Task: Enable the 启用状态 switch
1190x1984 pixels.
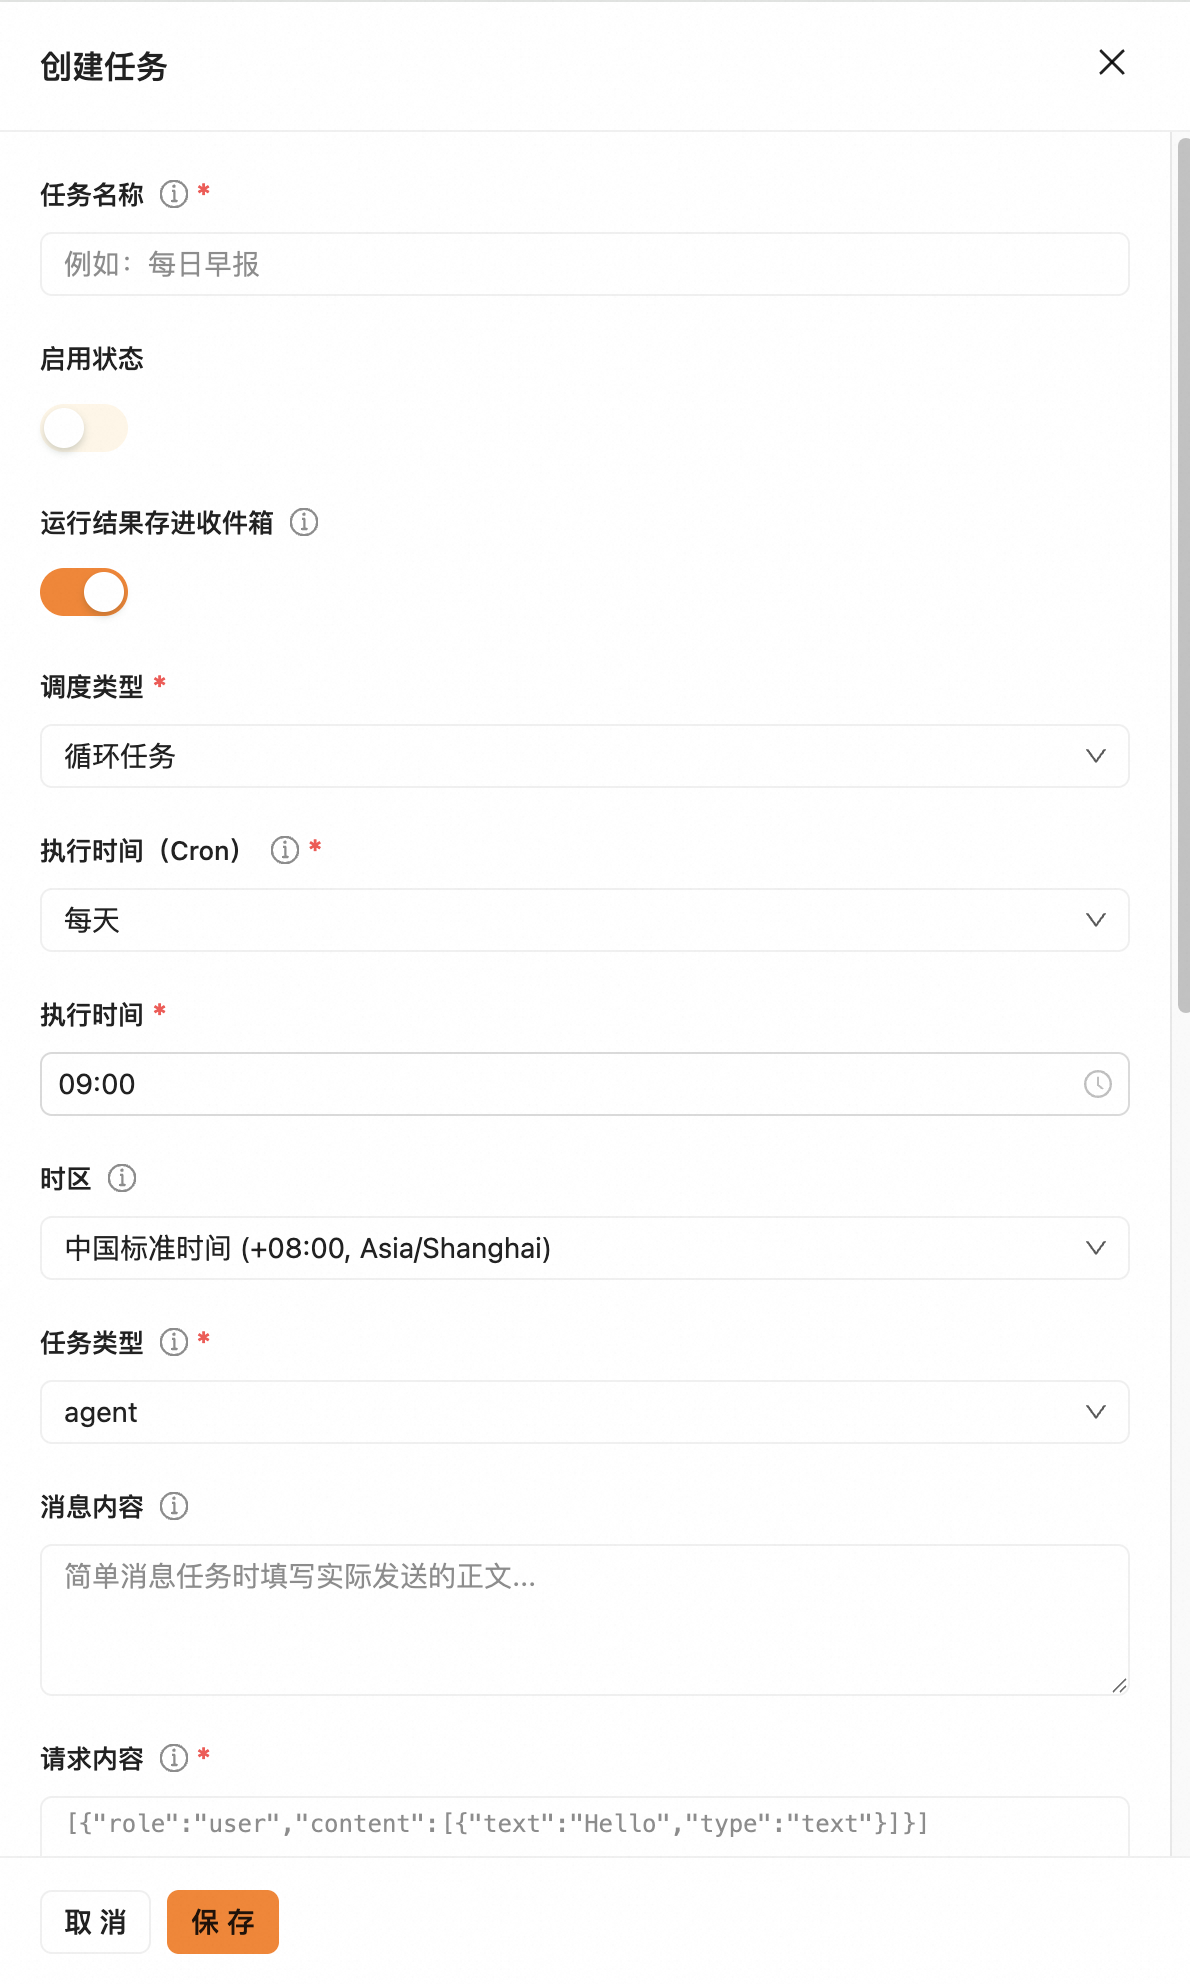Action: point(84,428)
